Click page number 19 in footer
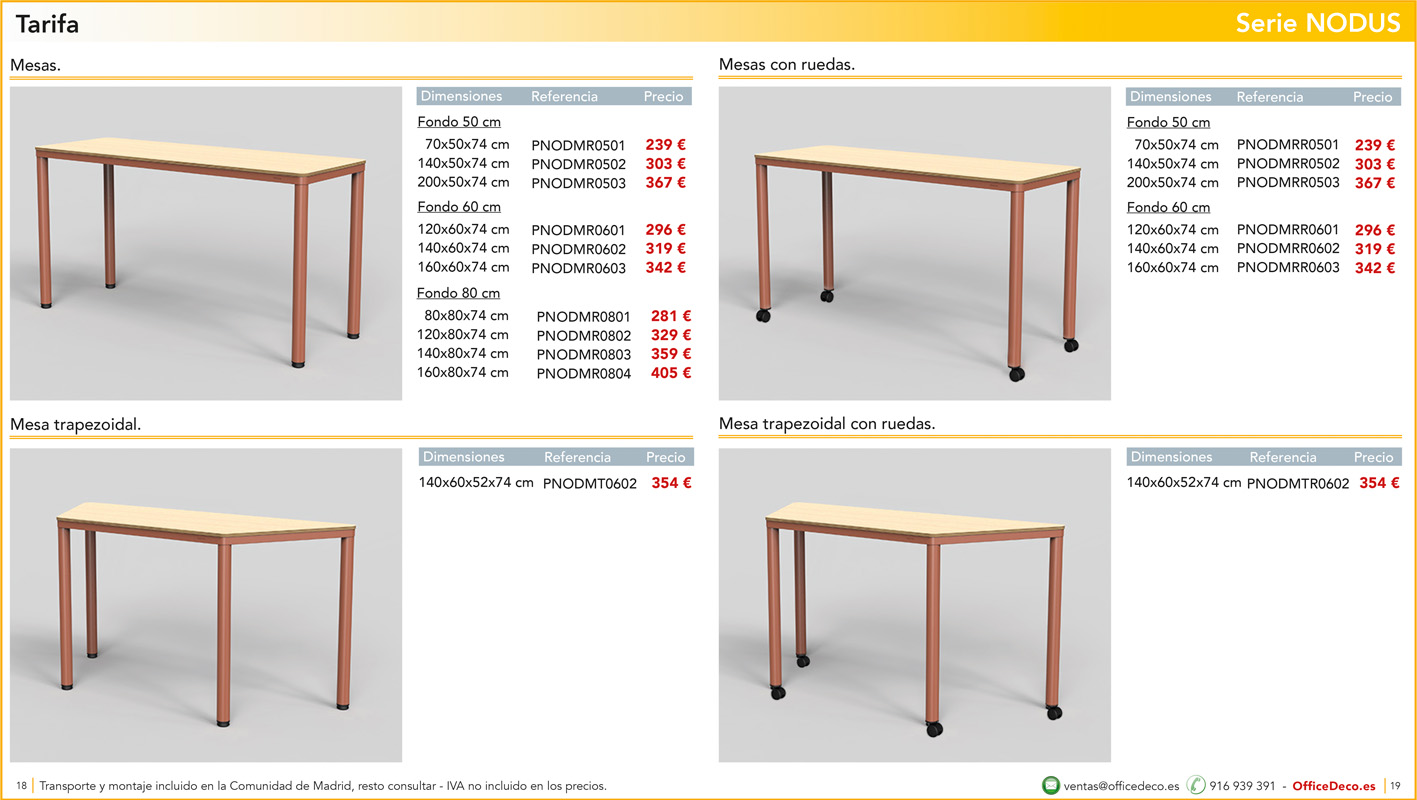The image size is (1417, 800). coord(1395,786)
